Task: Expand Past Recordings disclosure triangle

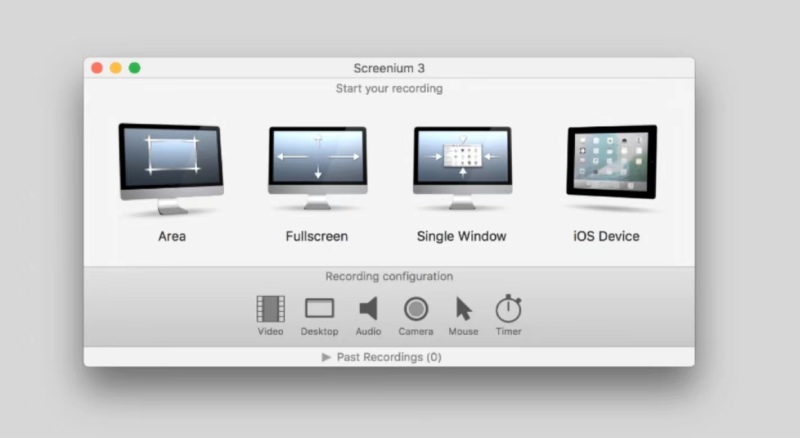Action: coord(326,357)
